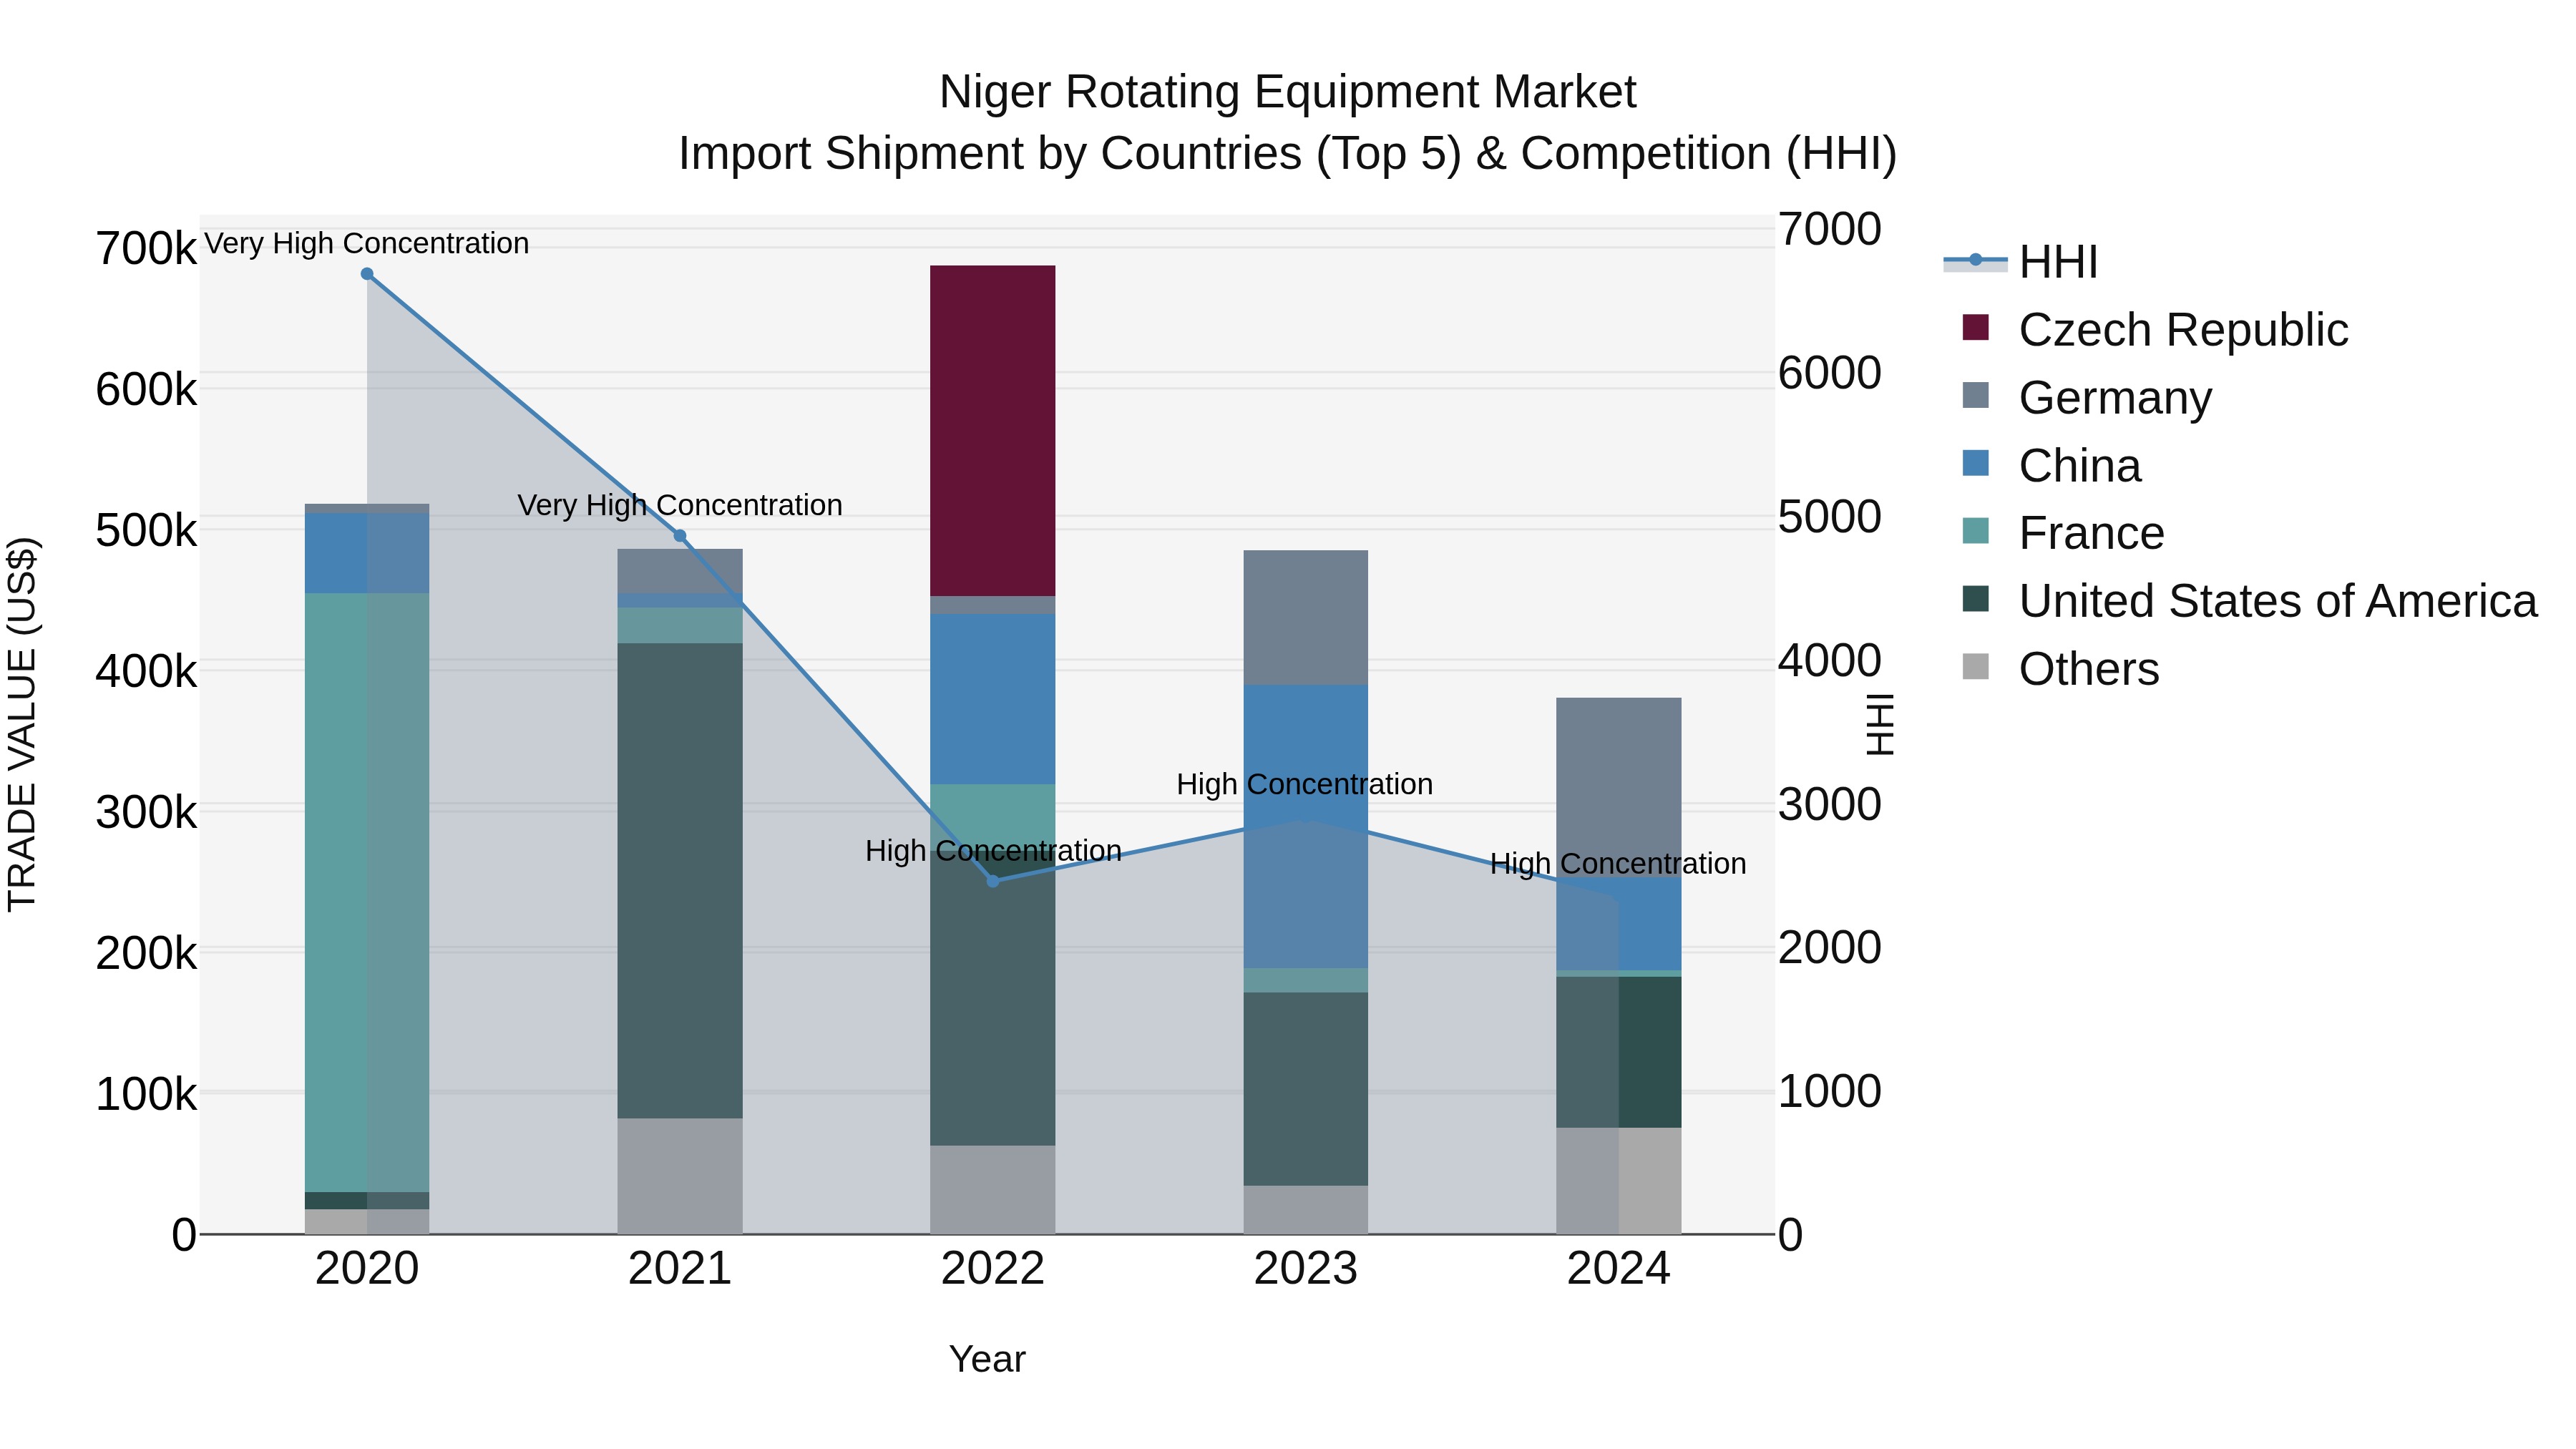The width and height of the screenshot is (2576, 1449).
Task: Click the Czech Republic bar segment in 2022
Action: click(x=993, y=431)
